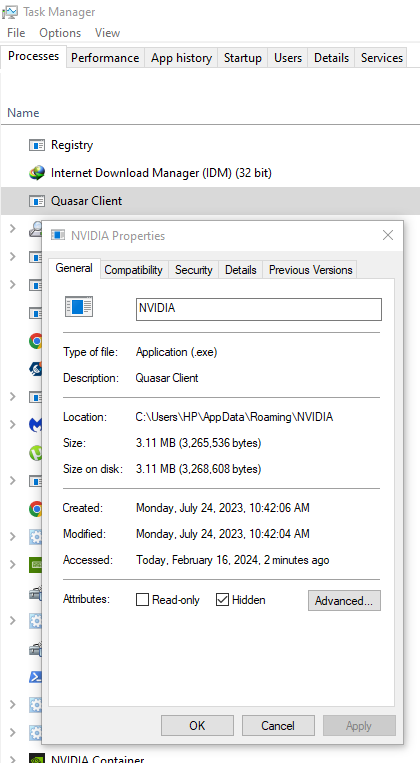
Task: Sort by the Name column header
Action: click(x=23, y=113)
